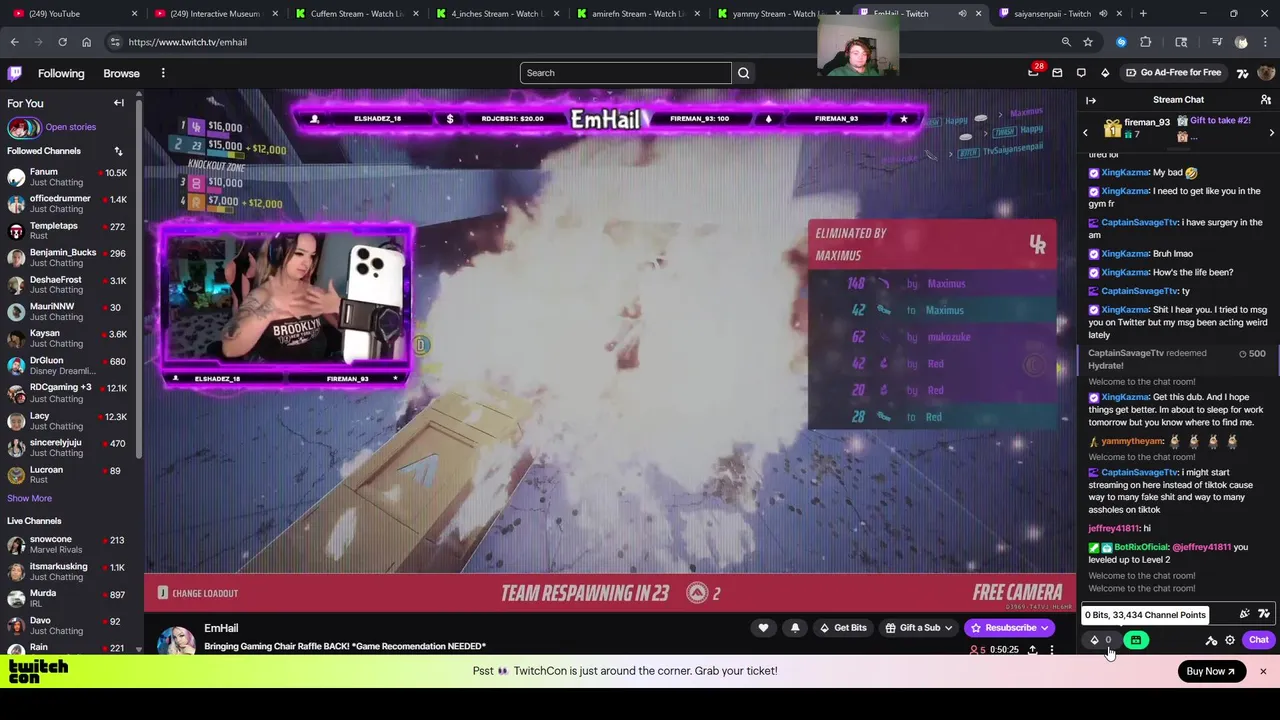The height and width of the screenshot is (720, 1280).
Task: Go back in browser history
Action: (14, 42)
